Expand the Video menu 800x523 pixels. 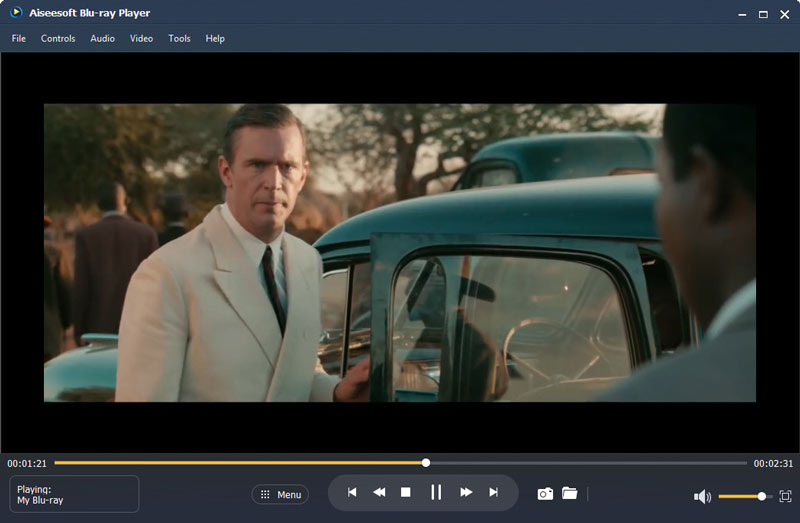tap(141, 38)
